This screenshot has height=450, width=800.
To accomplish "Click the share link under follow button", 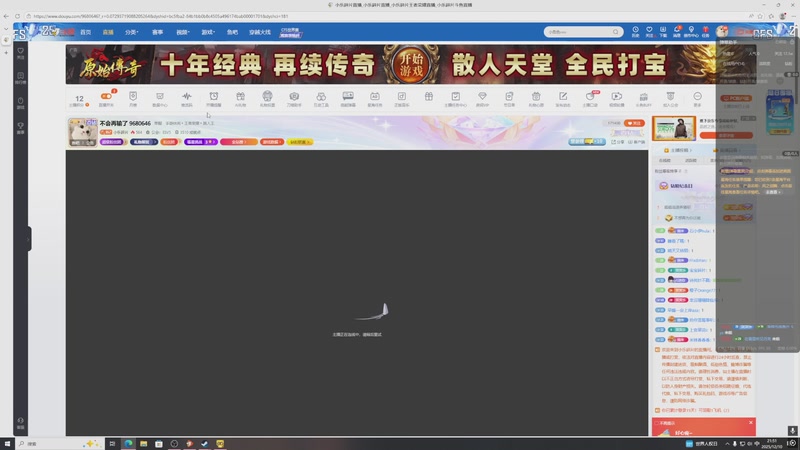I will [x=617, y=142].
